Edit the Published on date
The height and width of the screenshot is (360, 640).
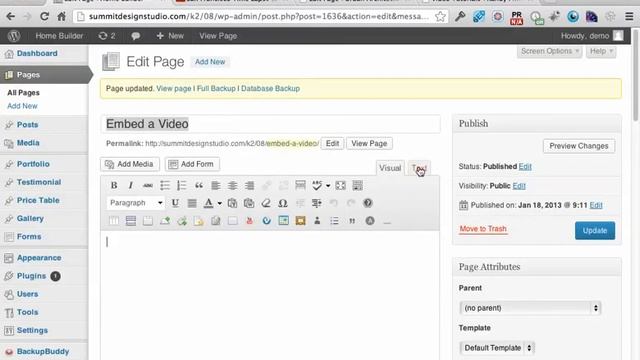point(596,205)
